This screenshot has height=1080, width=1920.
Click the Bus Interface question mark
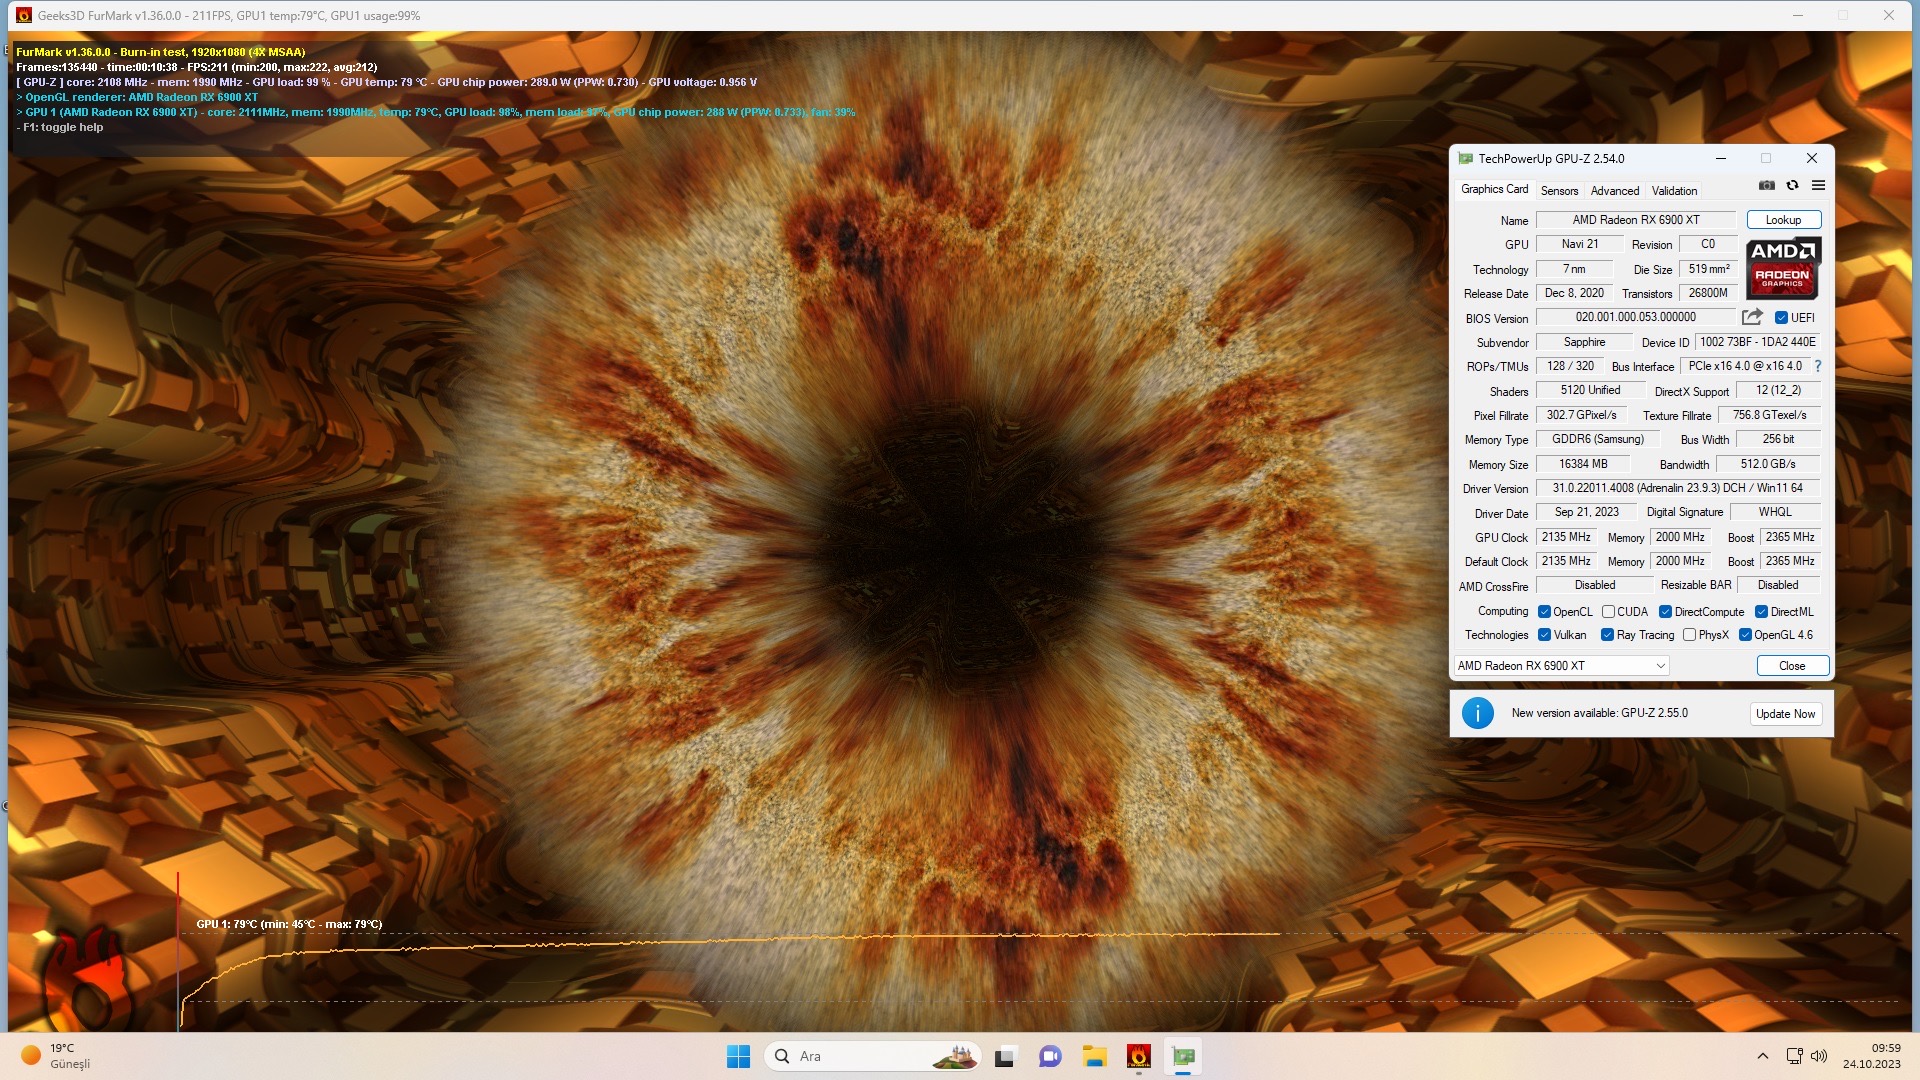pos(1817,366)
